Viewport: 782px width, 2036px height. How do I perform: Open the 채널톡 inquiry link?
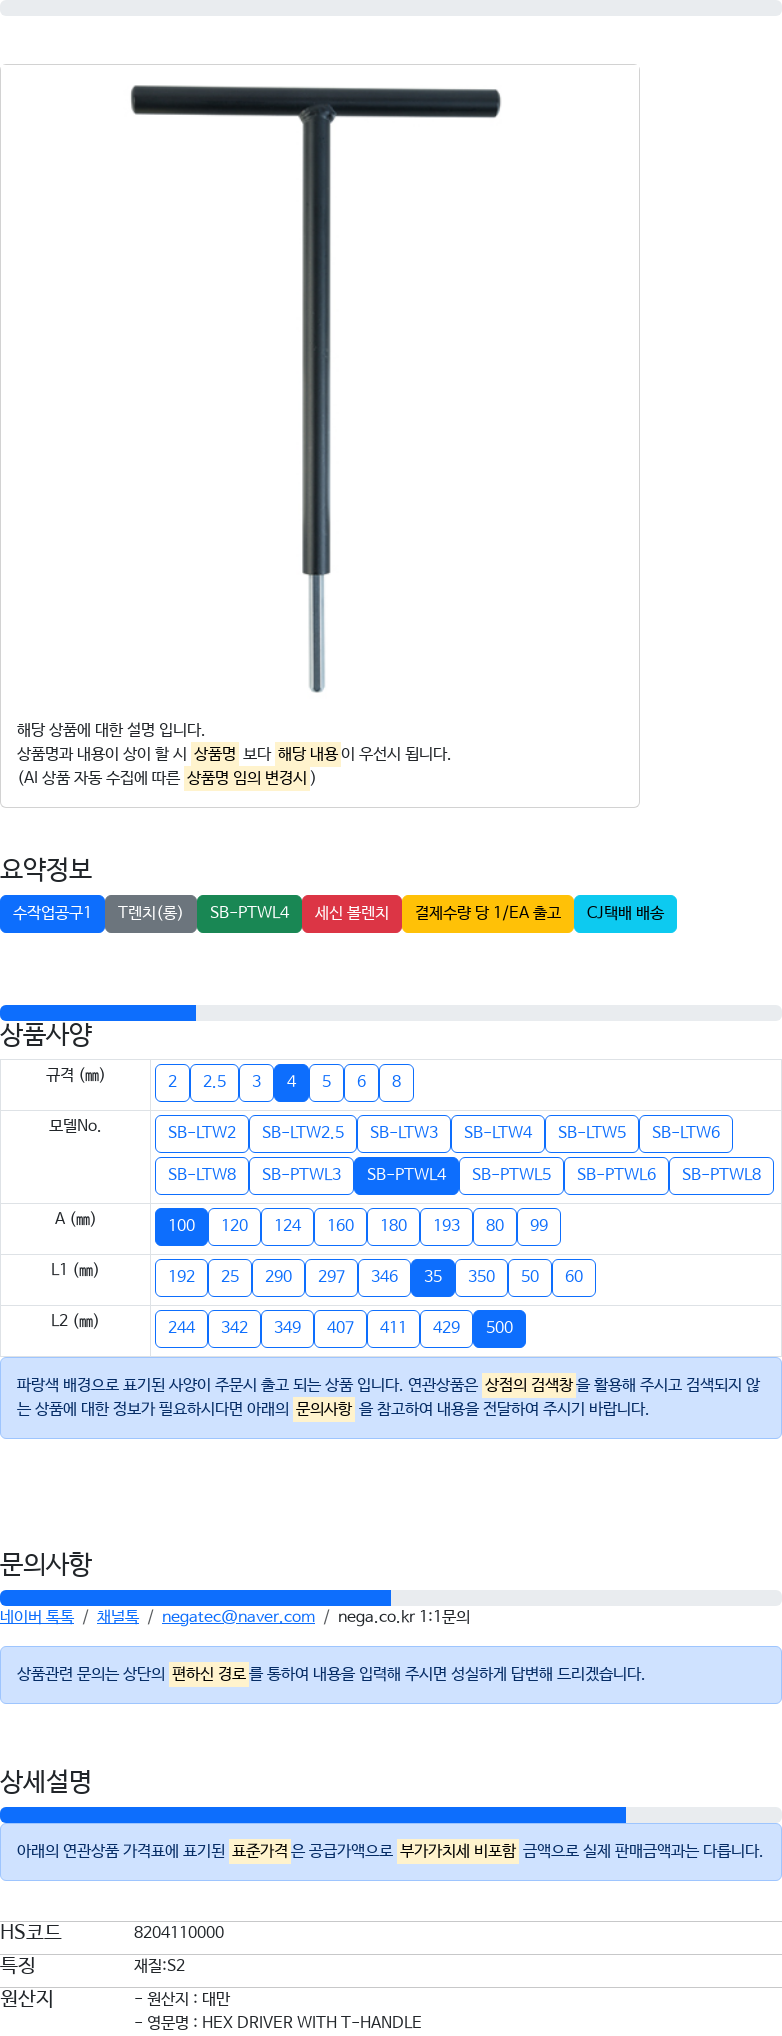pos(118,1617)
